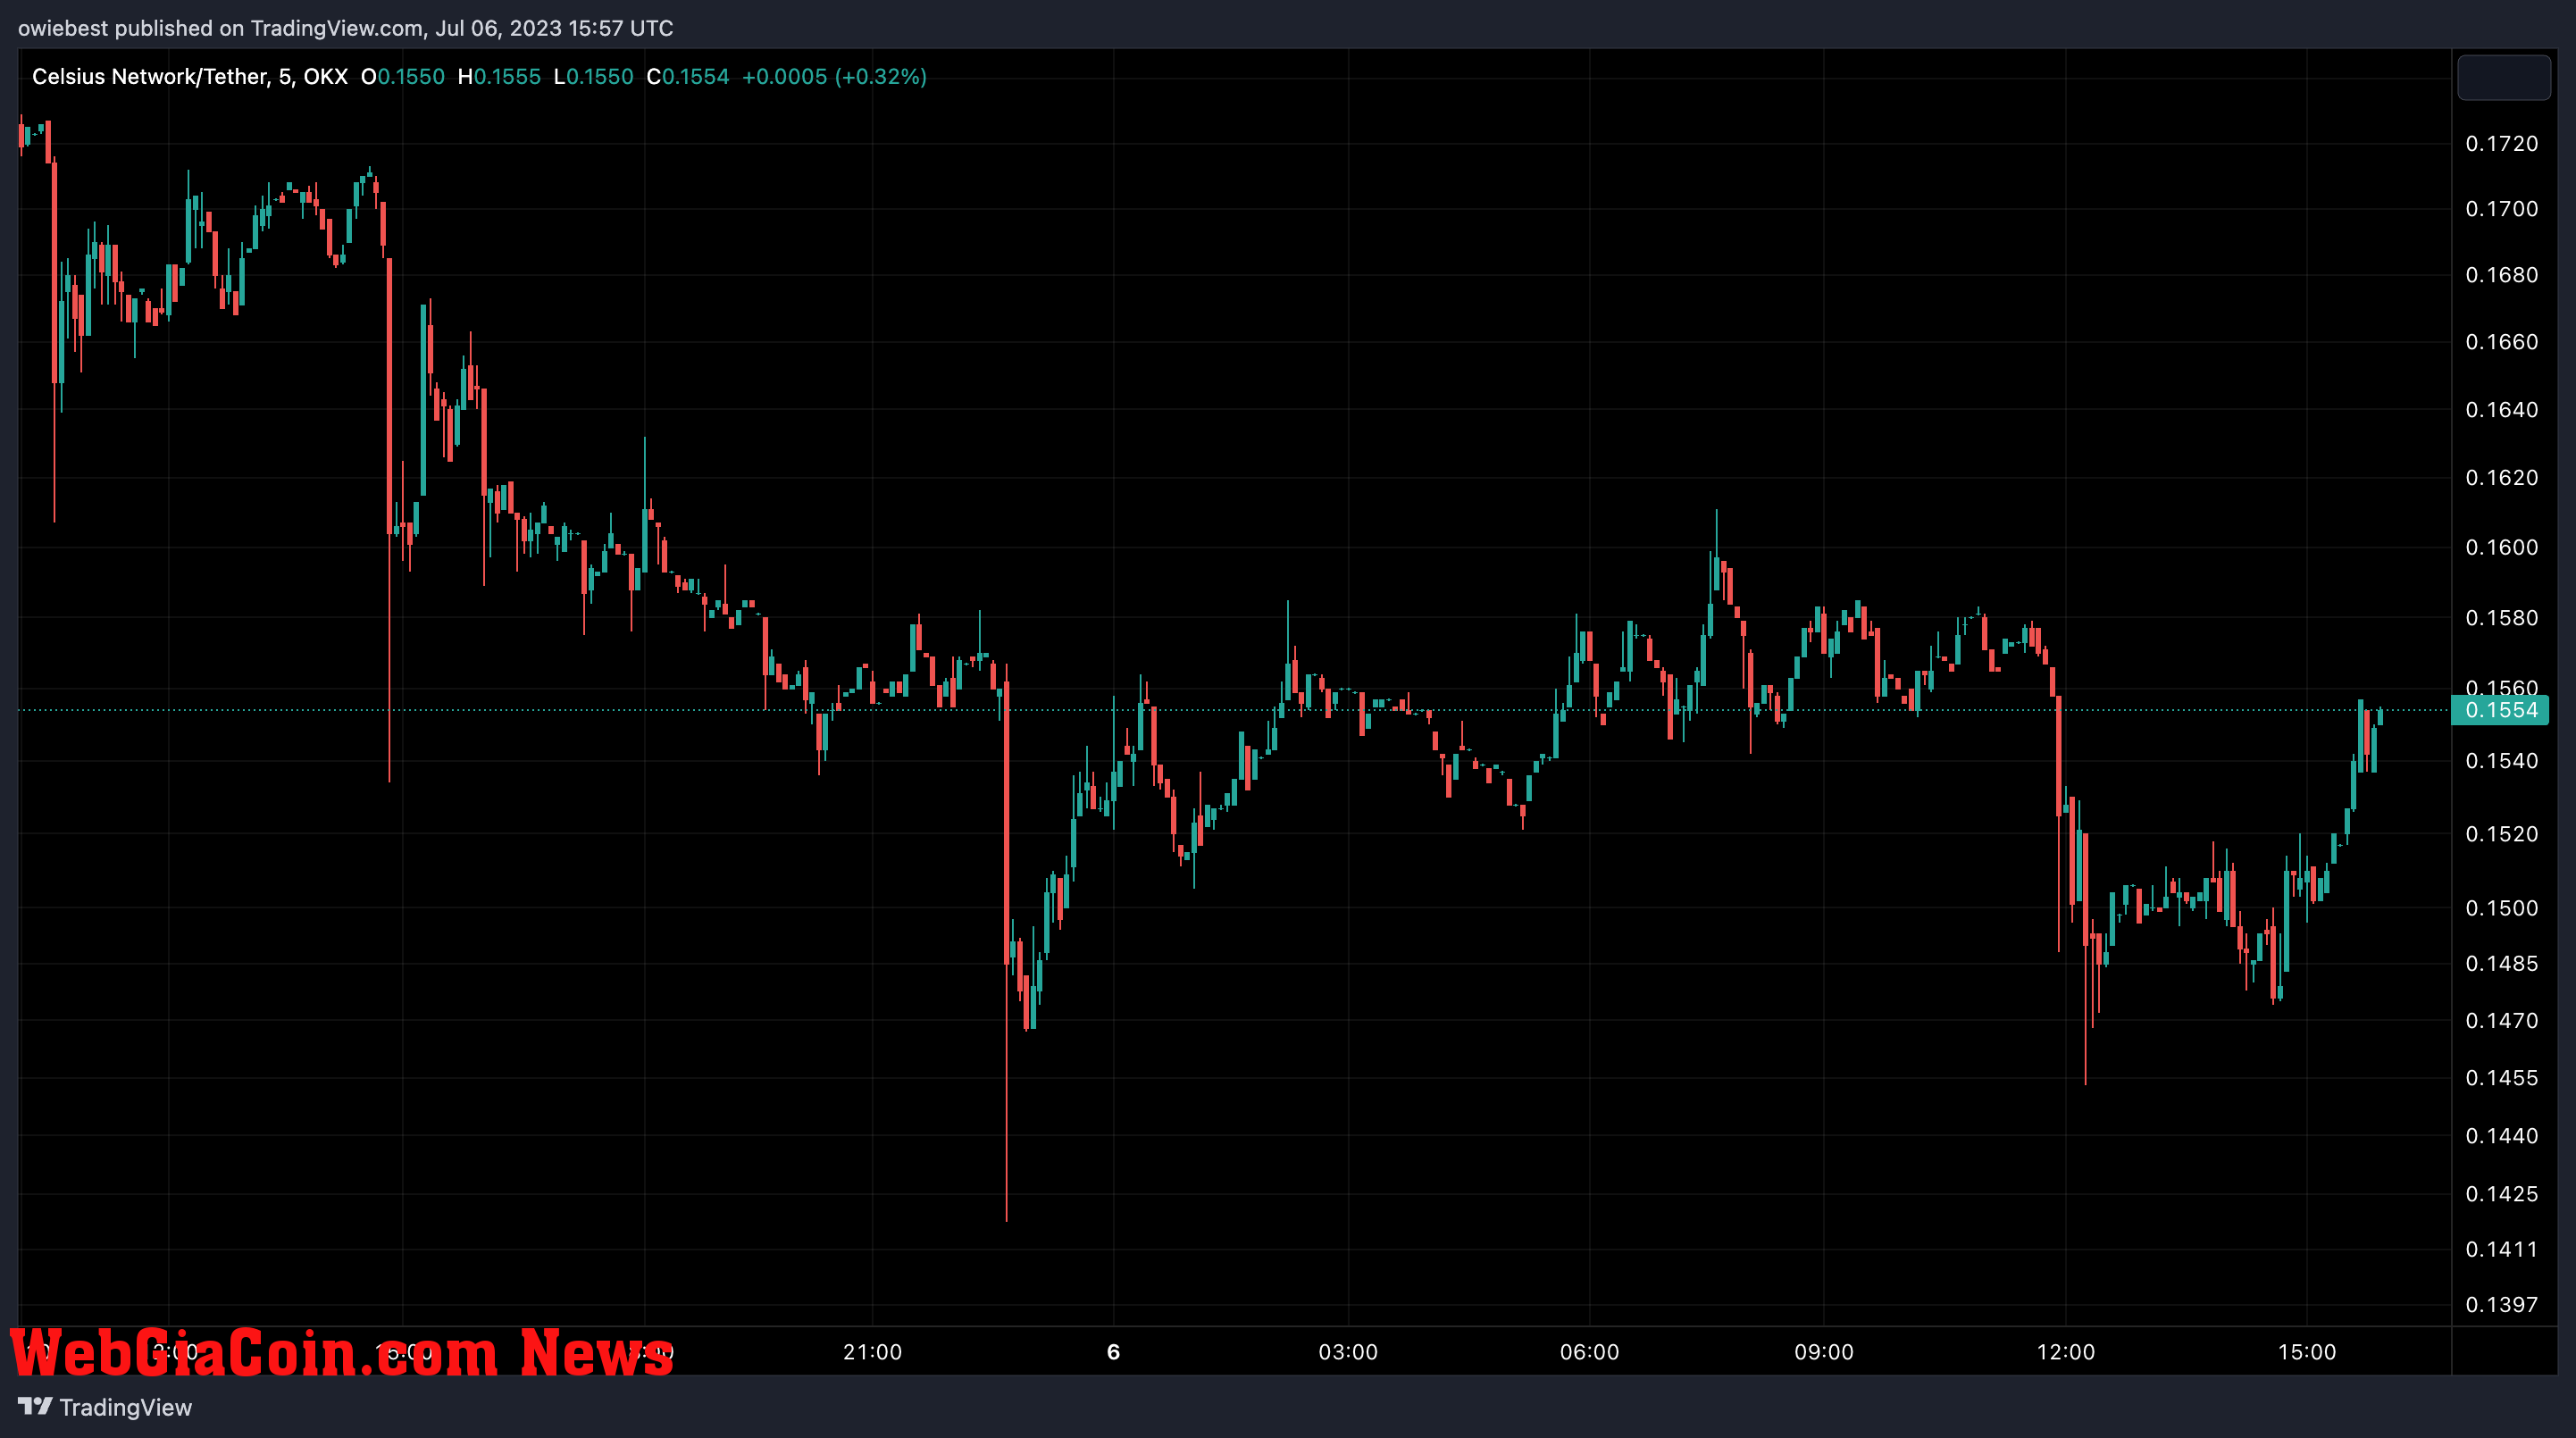The width and height of the screenshot is (2576, 1438).
Task: Click the 0.1411 price axis label
Action: 2501,1249
